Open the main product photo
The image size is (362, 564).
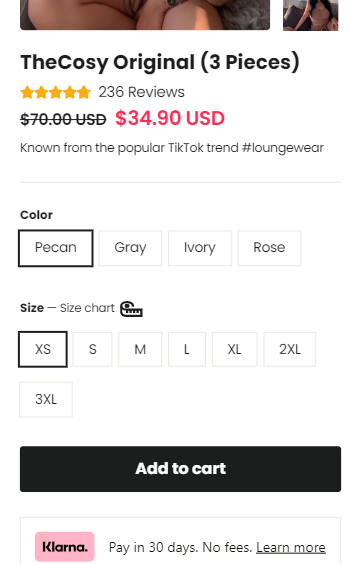coord(145,15)
